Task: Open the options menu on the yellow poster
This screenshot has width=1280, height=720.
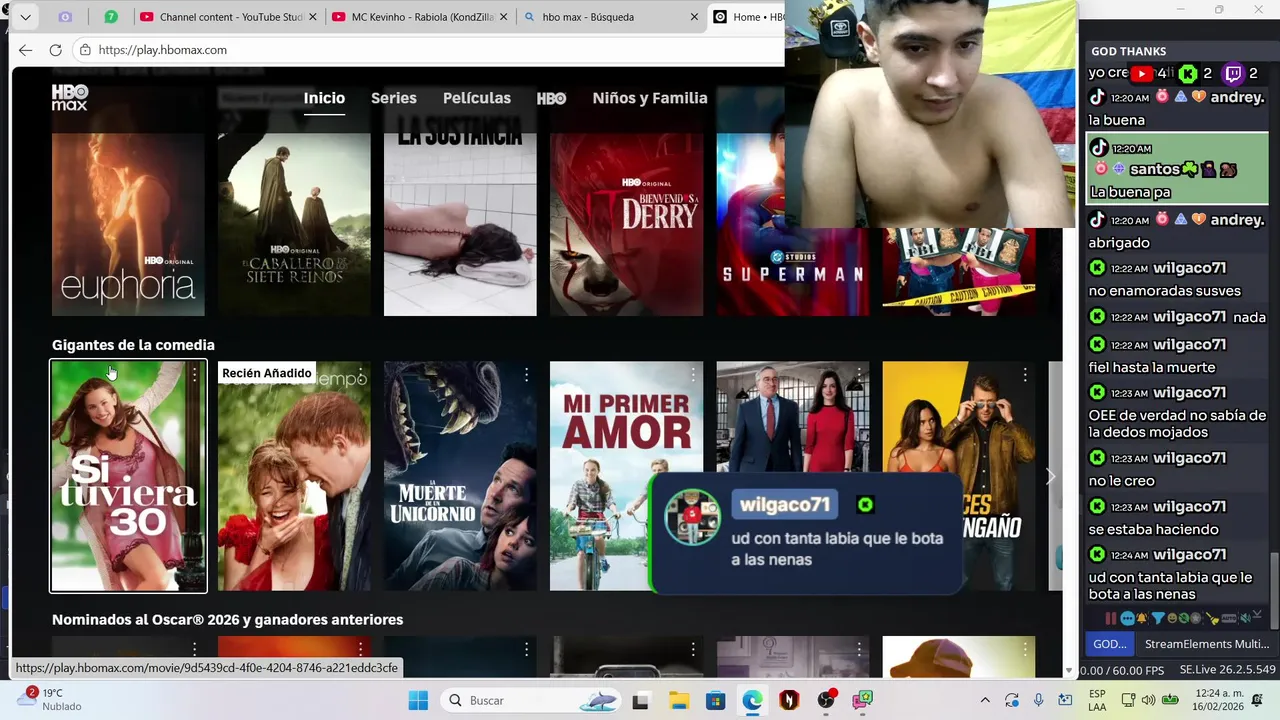Action: [1024, 374]
